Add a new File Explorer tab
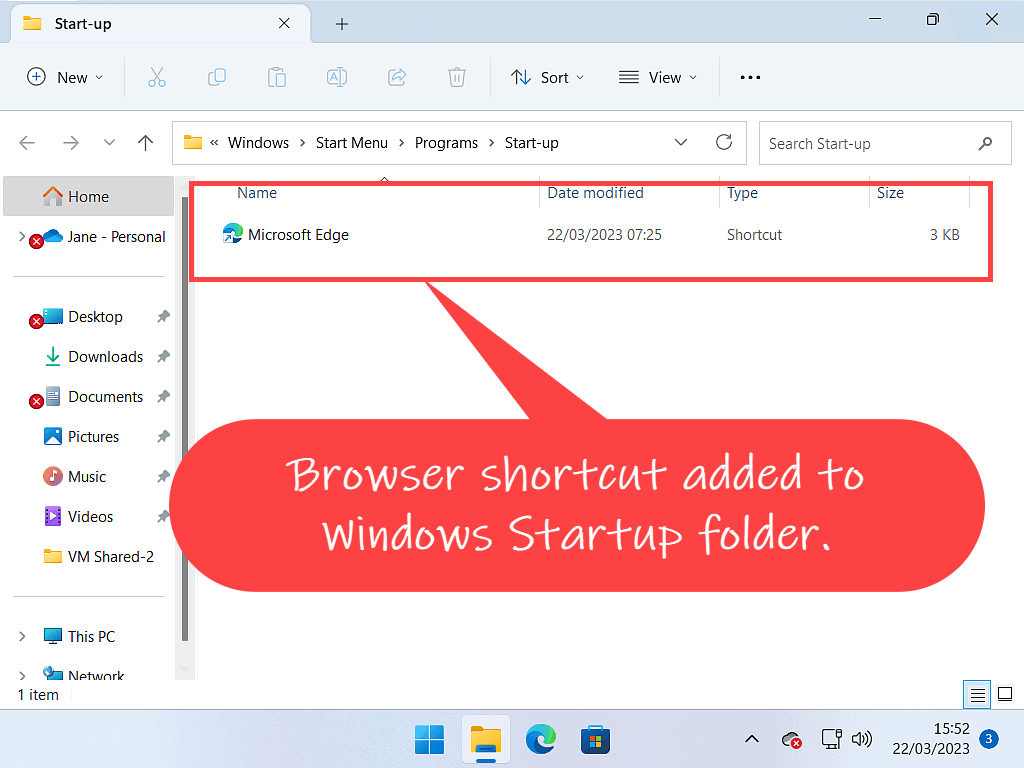 (x=342, y=24)
